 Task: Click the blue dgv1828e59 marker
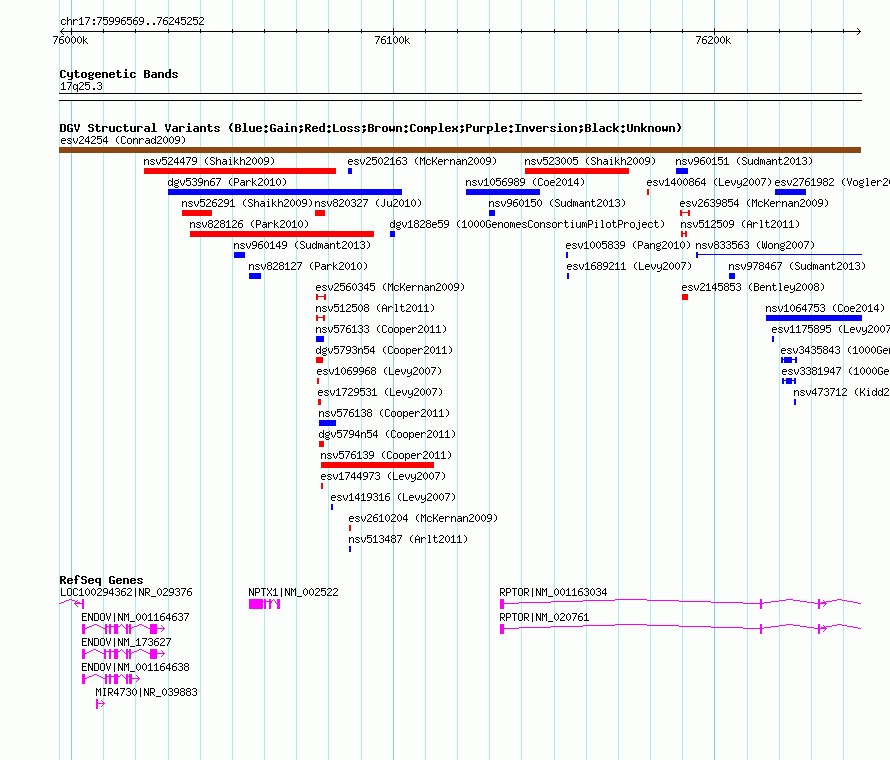click(392, 234)
